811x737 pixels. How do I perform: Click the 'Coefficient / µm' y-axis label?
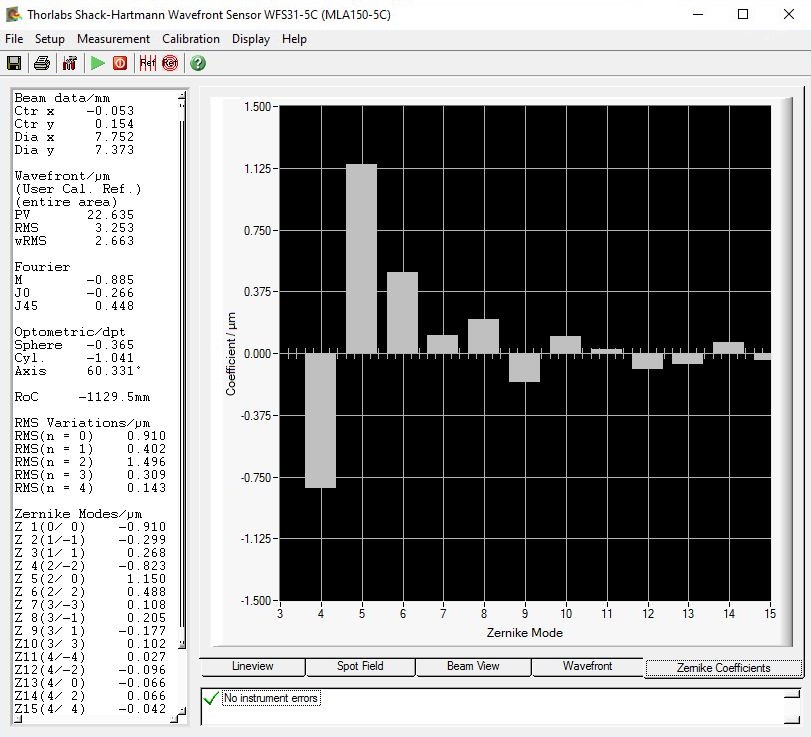[231, 354]
